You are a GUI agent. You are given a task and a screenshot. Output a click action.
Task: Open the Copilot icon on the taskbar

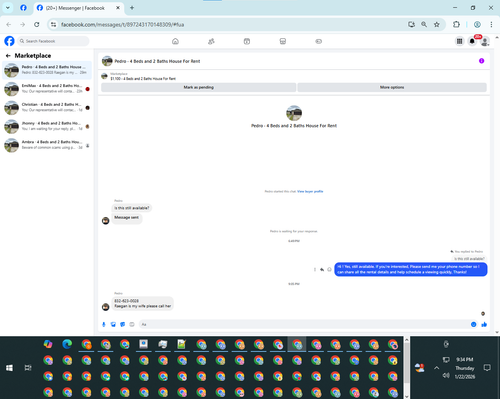tap(48, 344)
